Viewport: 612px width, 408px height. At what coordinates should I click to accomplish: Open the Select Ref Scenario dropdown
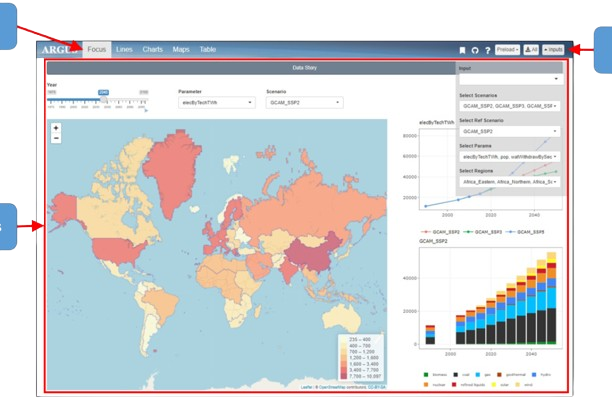tap(509, 131)
